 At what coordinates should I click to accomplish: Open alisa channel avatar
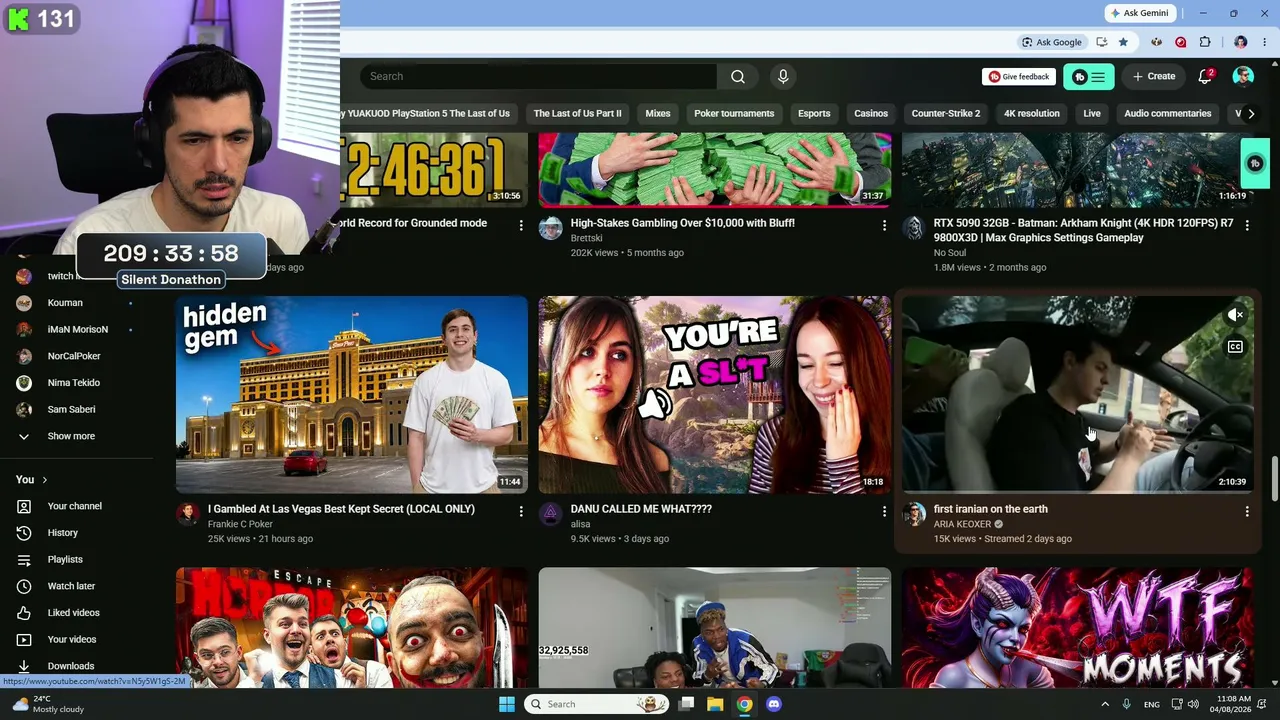pyautogui.click(x=551, y=514)
